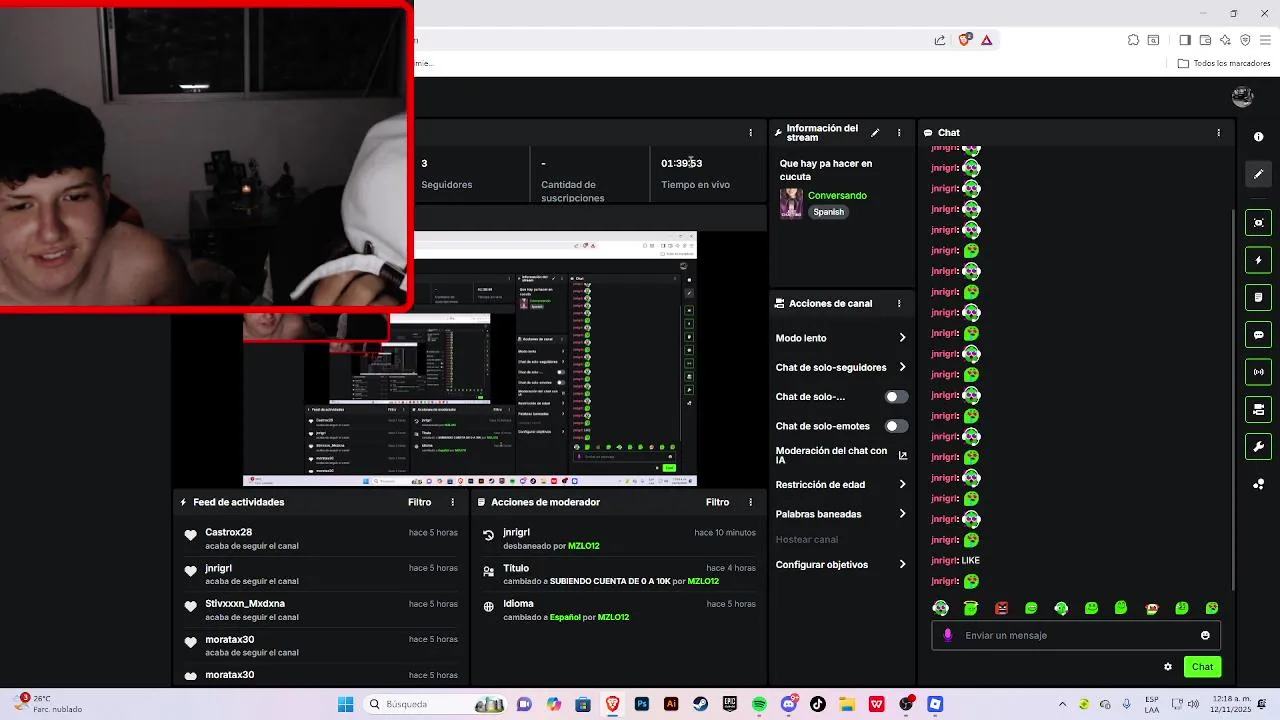Open the Chat panel three-dot menu
The width and height of the screenshot is (1280, 720).
1218,132
